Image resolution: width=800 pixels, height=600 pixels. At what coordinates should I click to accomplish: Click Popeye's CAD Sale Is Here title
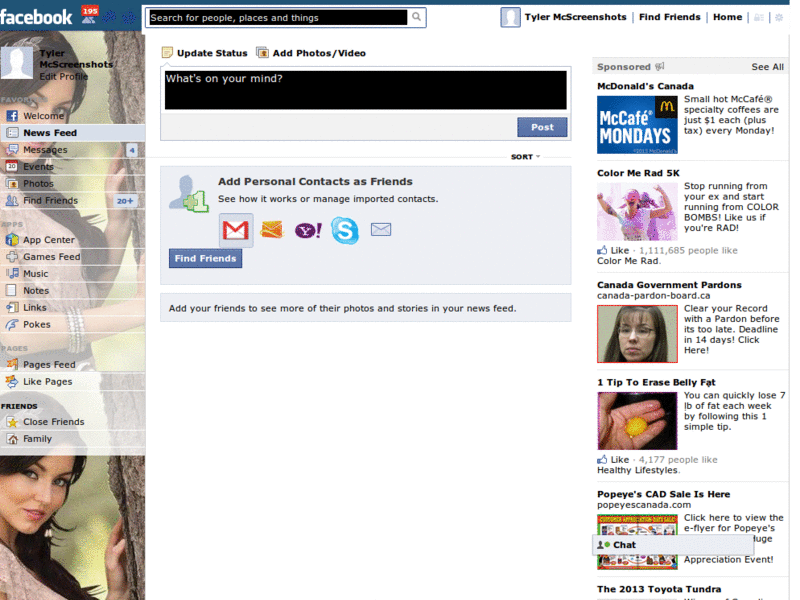click(664, 494)
